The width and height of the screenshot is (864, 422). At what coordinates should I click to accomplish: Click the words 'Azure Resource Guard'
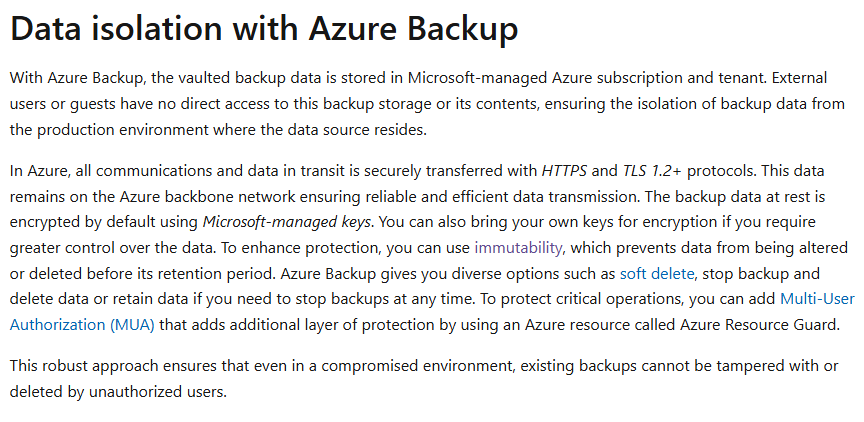tap(759, 324)
